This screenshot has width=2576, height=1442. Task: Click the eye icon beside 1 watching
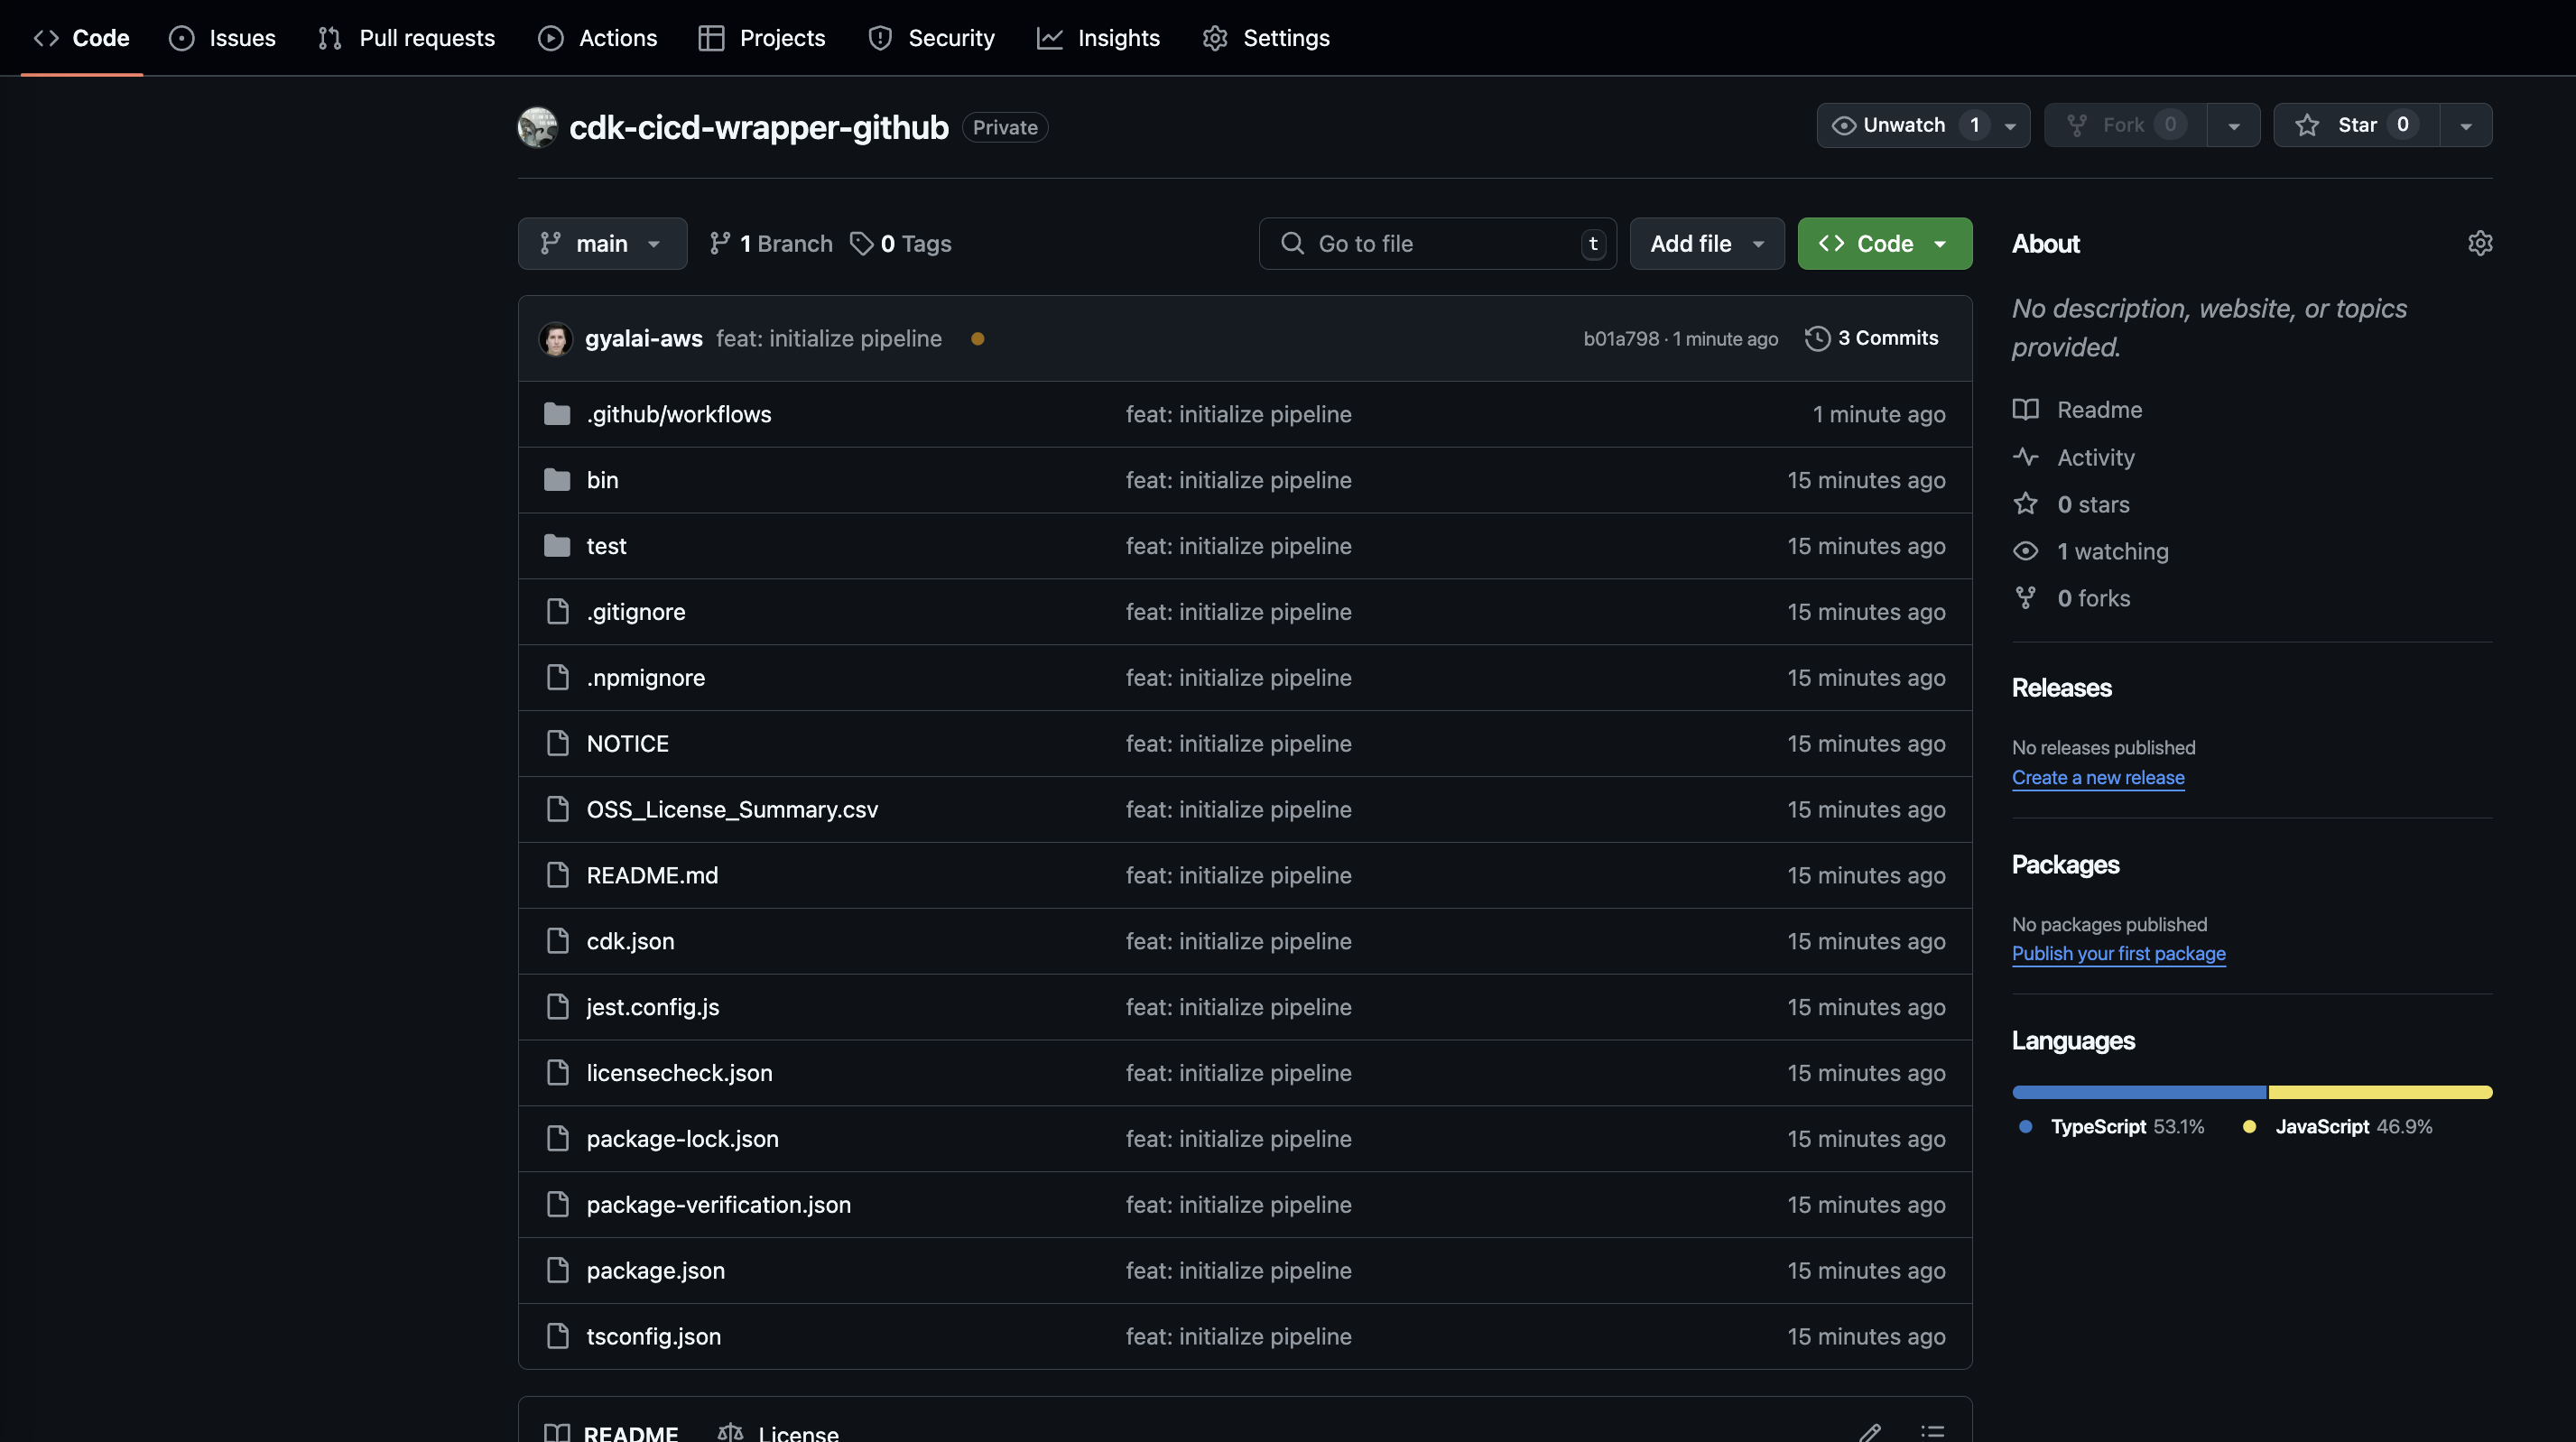[2025, 551]
